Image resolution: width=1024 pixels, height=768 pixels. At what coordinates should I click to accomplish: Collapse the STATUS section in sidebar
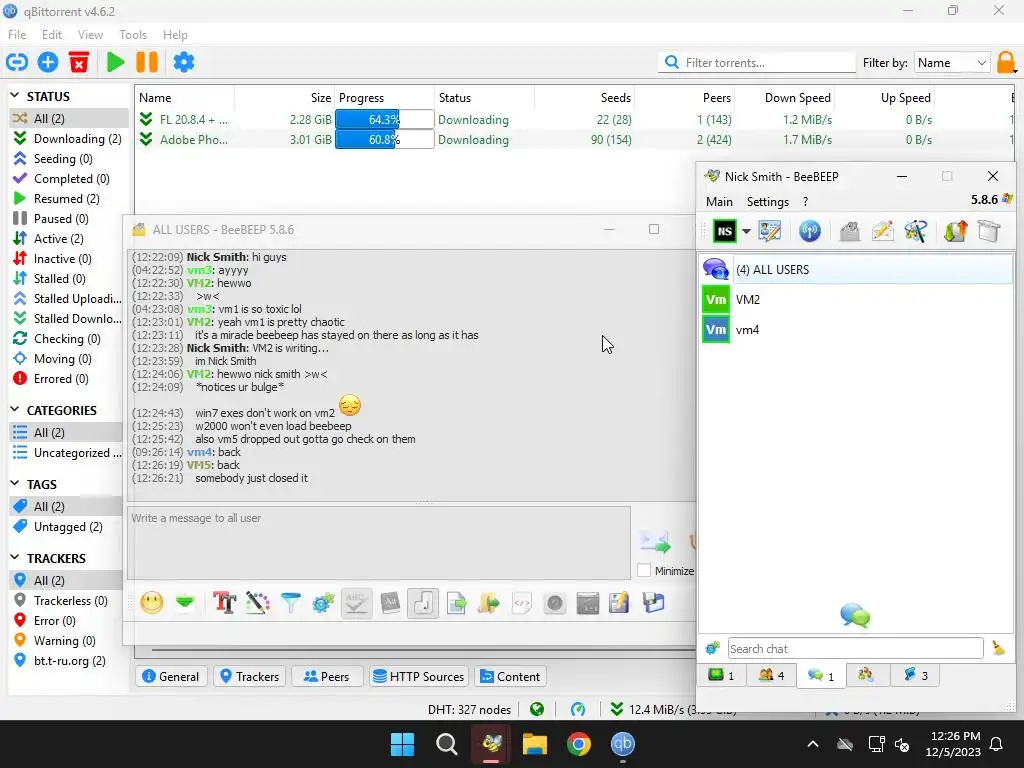pos(15,96)
